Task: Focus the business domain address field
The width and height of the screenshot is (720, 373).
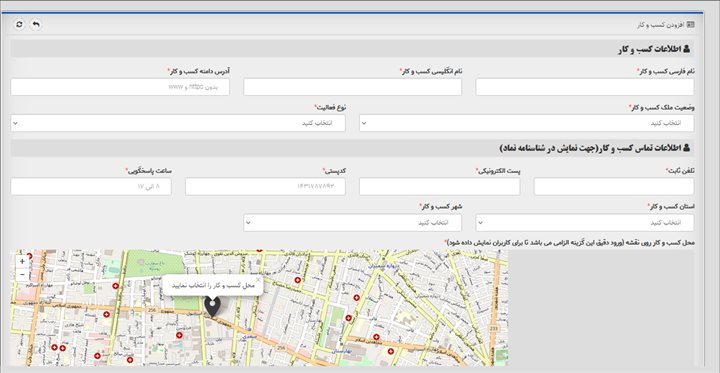Action: 120,87
